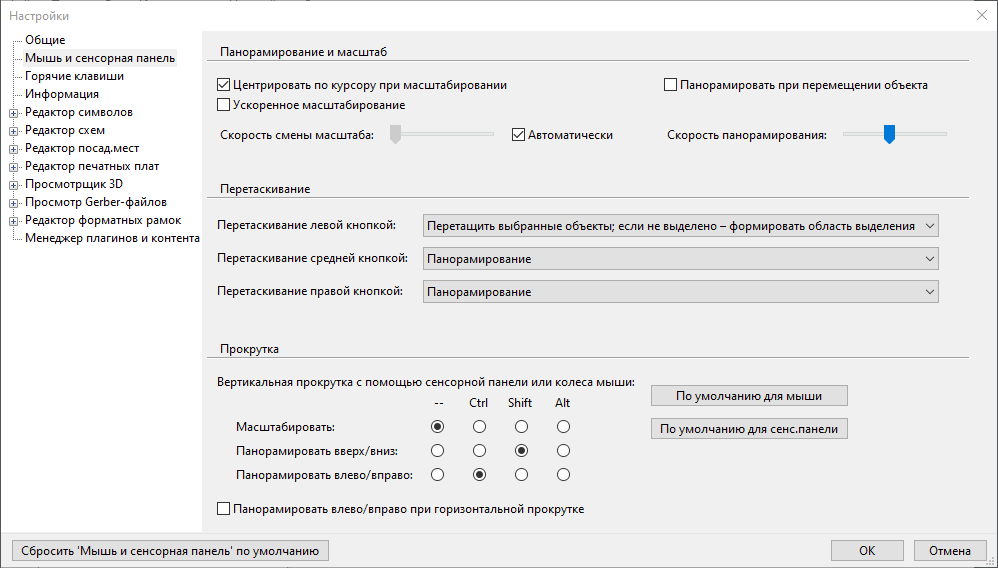
Task: Select Ctrl radio for Масштабировать
Action: (x=479, y=427)
